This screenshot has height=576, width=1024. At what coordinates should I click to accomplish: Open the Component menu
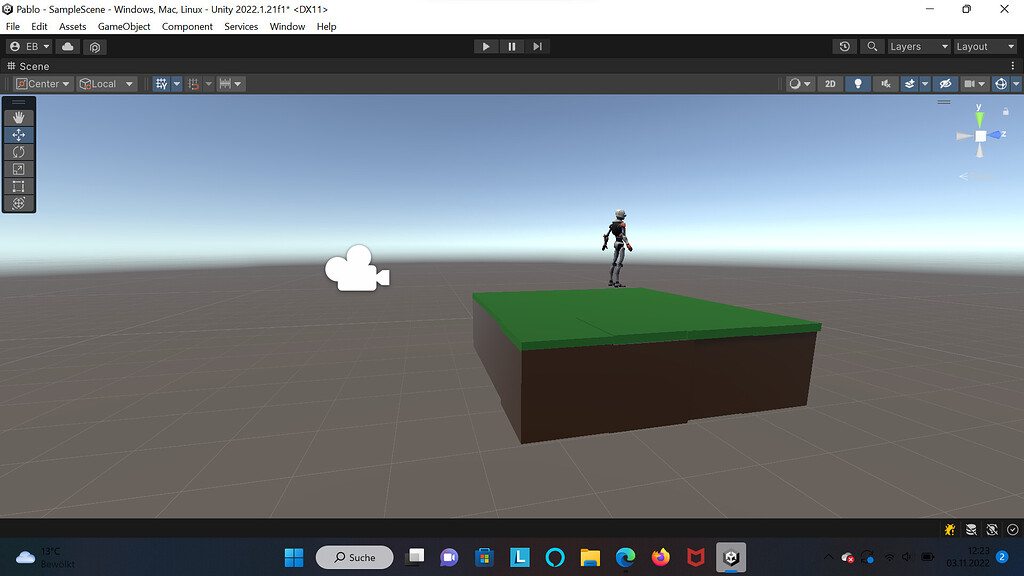coord(187,26)
